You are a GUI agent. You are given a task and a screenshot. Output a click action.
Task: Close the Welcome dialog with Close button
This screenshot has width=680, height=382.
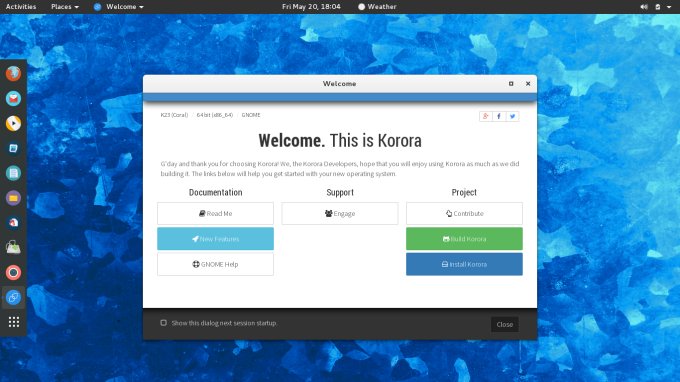pyautogui.click(x=505, y=324)
